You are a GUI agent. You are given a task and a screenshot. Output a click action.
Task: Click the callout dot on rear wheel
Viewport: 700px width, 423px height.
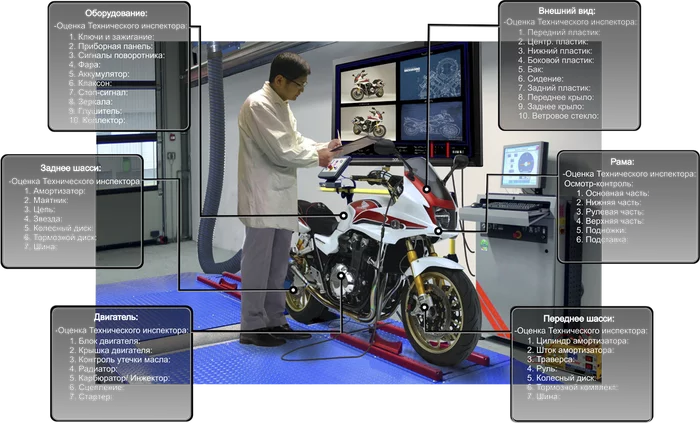(293, 290)
